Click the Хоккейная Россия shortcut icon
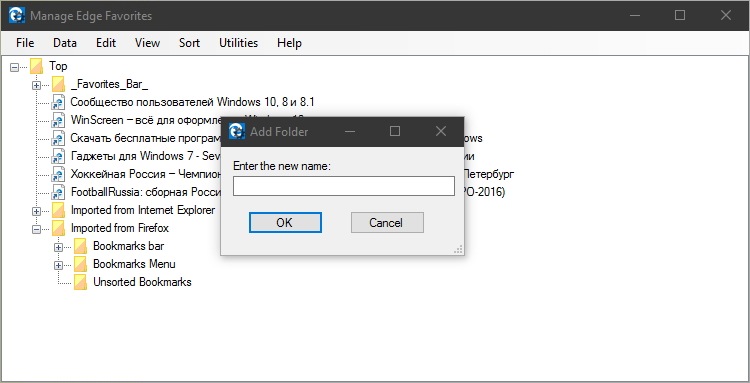The height and width of the screenshot is (383, 750). coord(58,174)
